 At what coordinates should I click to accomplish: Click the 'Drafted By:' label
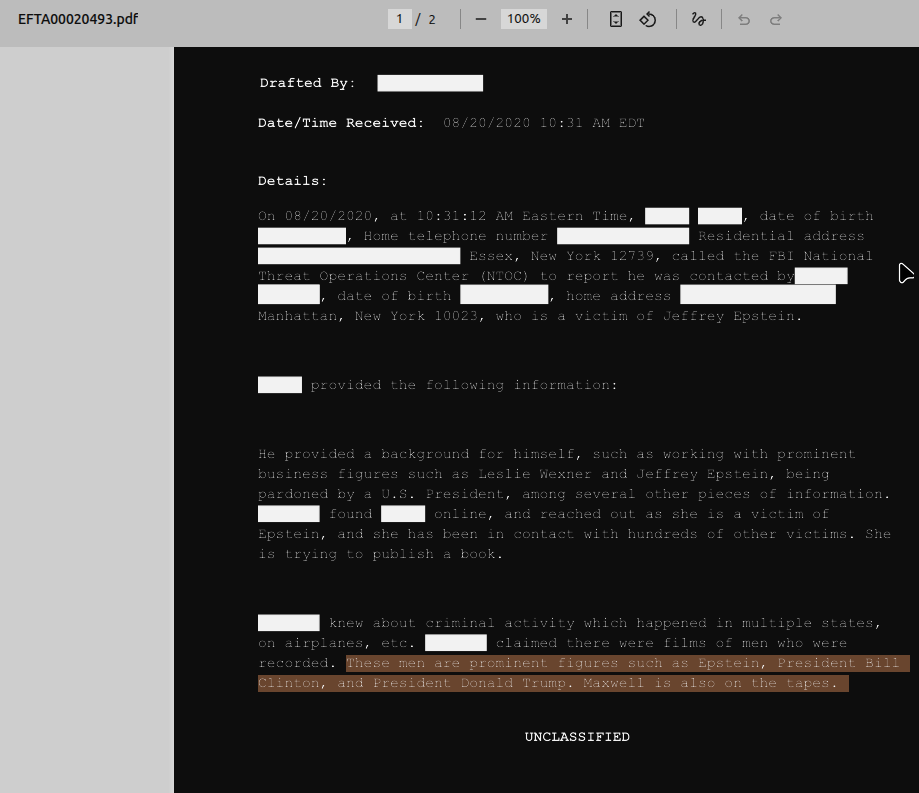pos(308,83)
